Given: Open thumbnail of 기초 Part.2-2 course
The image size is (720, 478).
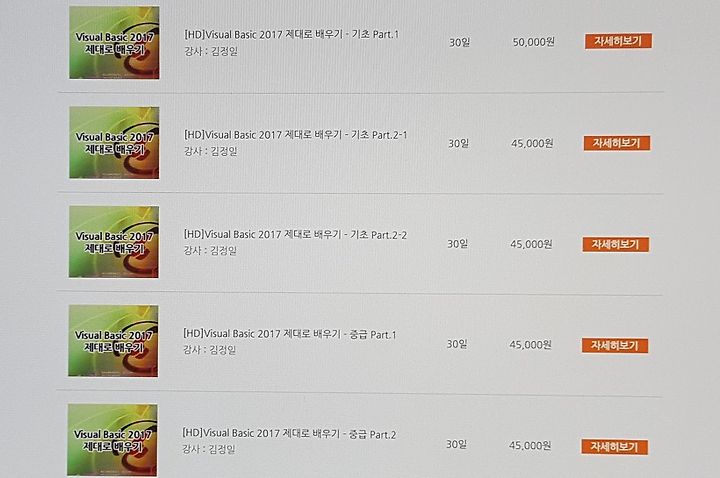Looking at the screenshot, I should (x=114, y=242).
